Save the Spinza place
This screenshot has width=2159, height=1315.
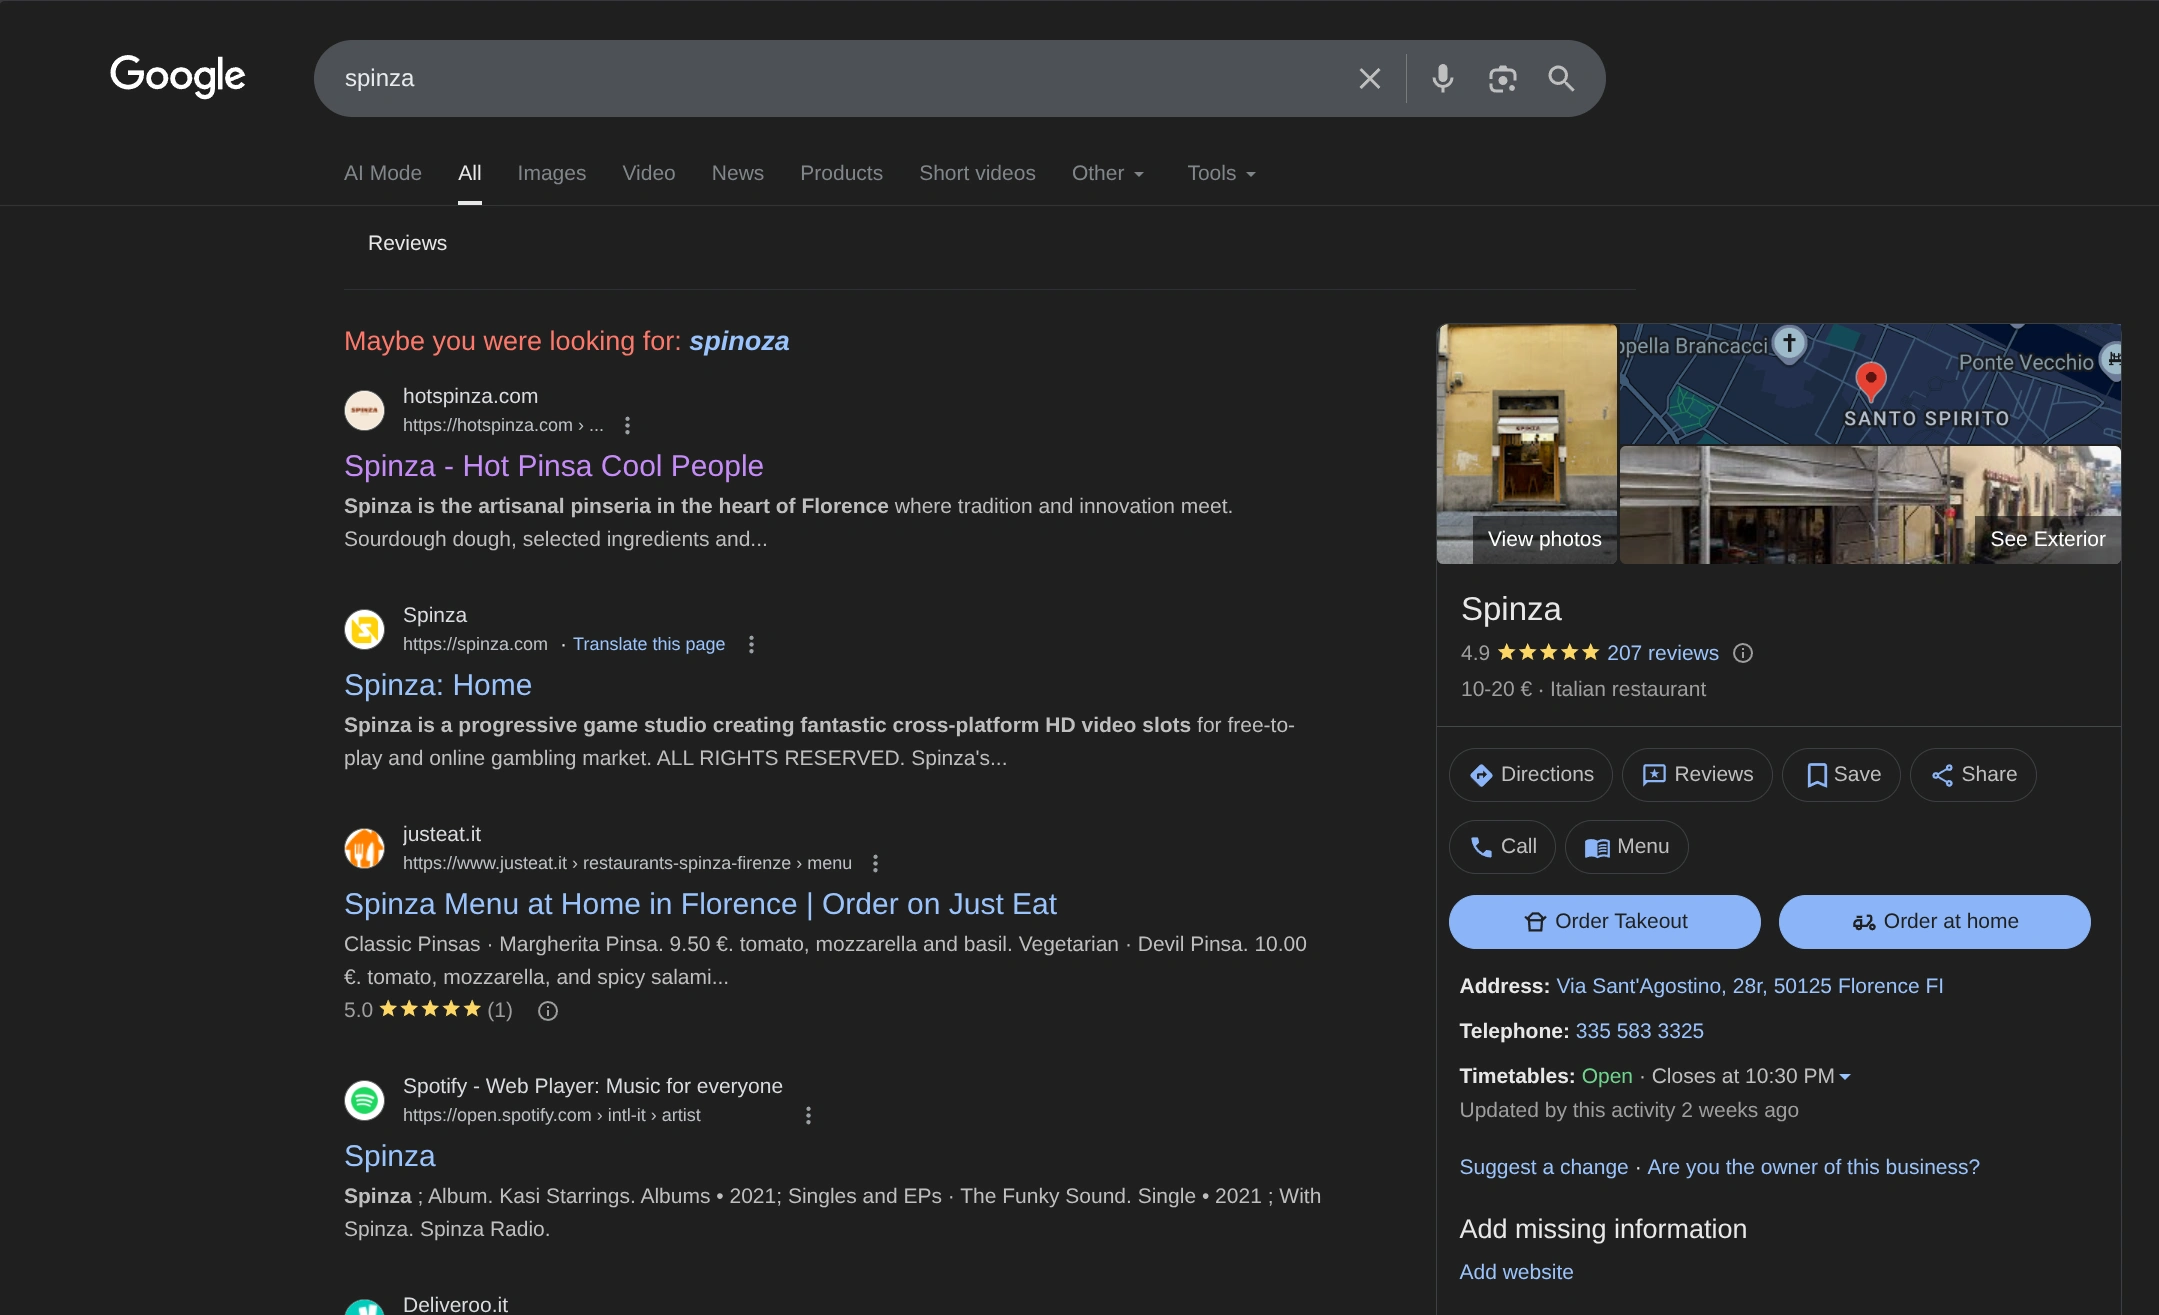click(1841, 775)
